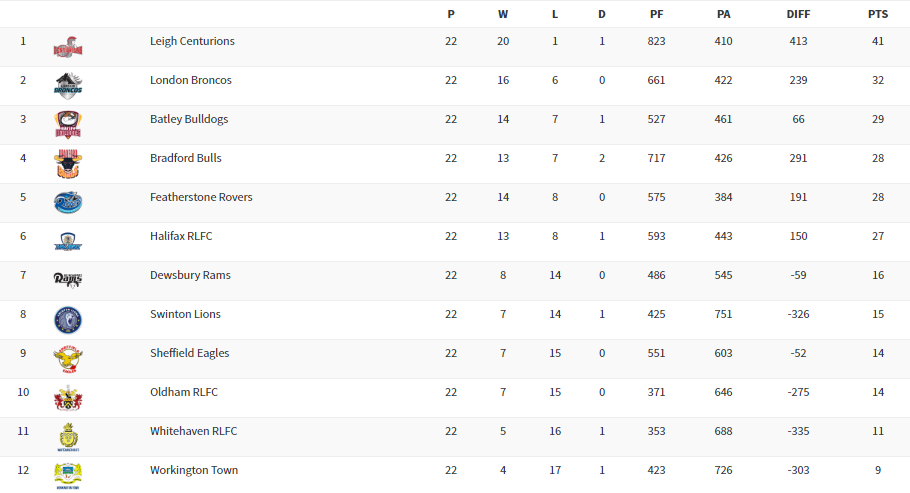This screenshot has height=493, width=910.
Task: Click the Whitehaven RLFC team logo
Action: pyautogui.click(x=68, y=436)
